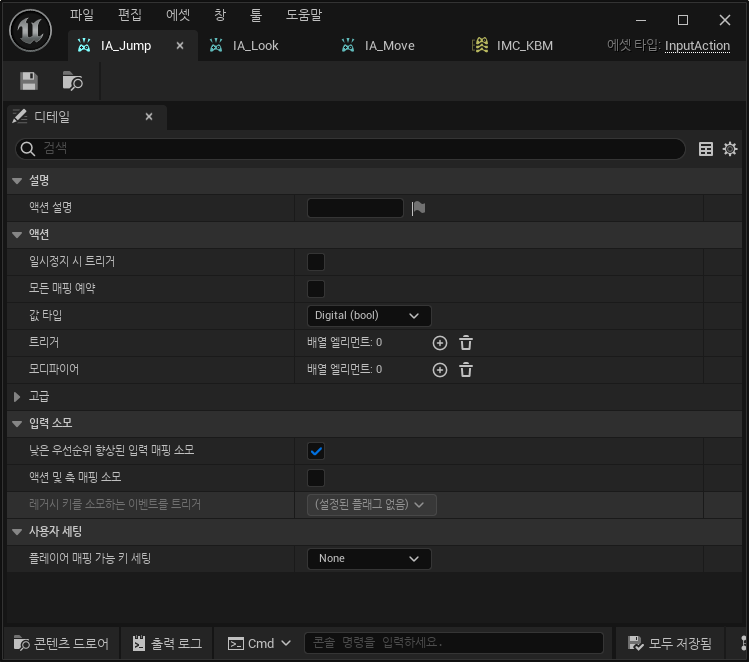Image resolution: width=749 pixels, height=662 pixels.
Task: Save the current asset with the floppy disk icon
Action: pyautogui.click(x=29, y=81)
